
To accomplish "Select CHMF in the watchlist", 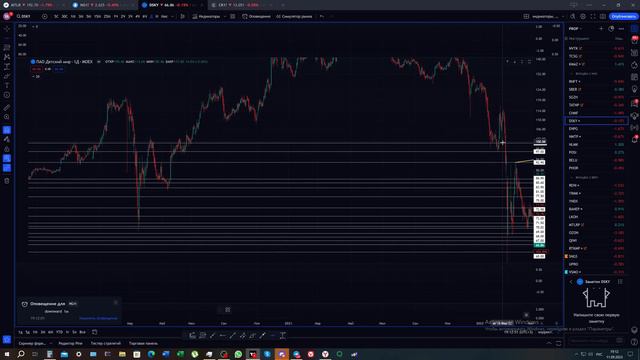I will pyautogui.click(x=596, y=113).
